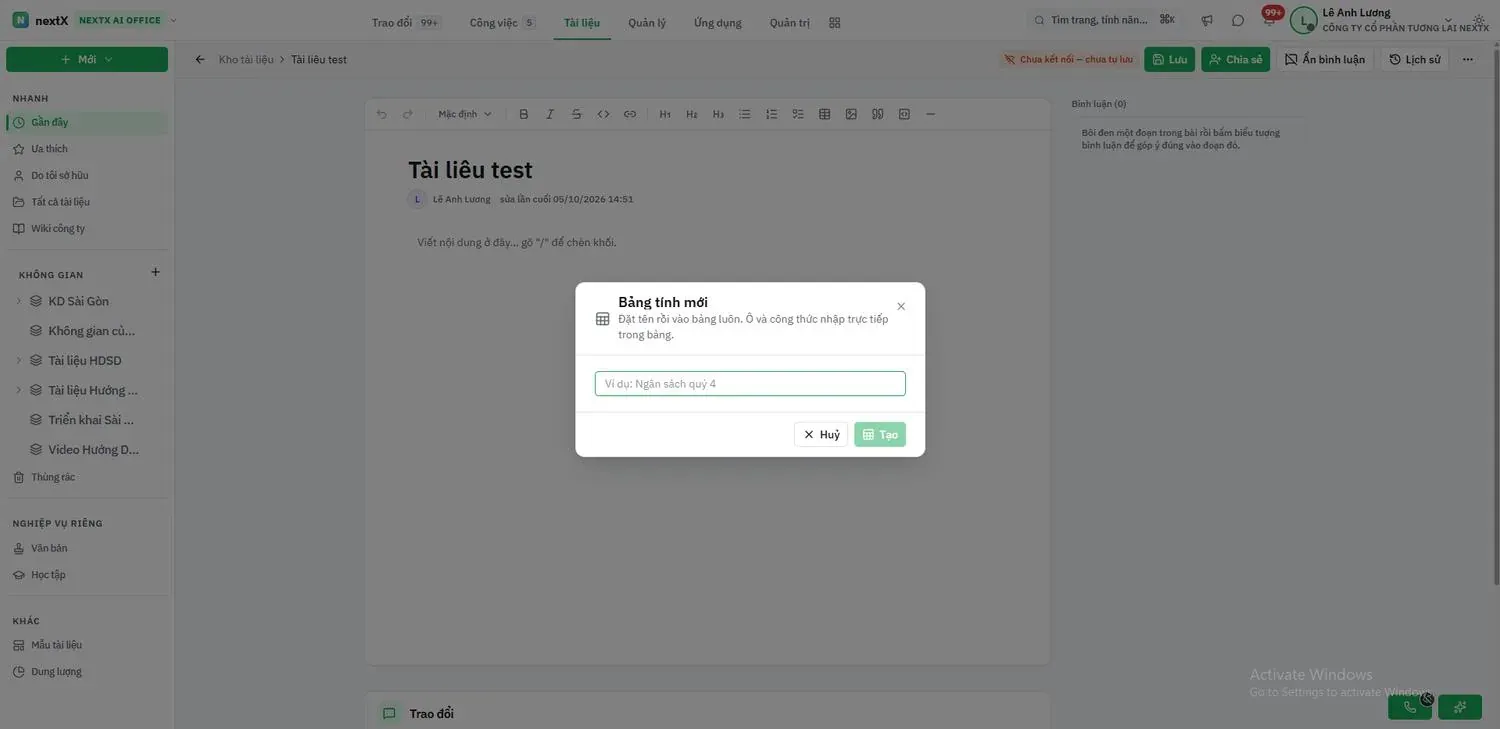Toggle bold formatting in the editor toolbar
1500x729 pixels.
click(524, 114)
